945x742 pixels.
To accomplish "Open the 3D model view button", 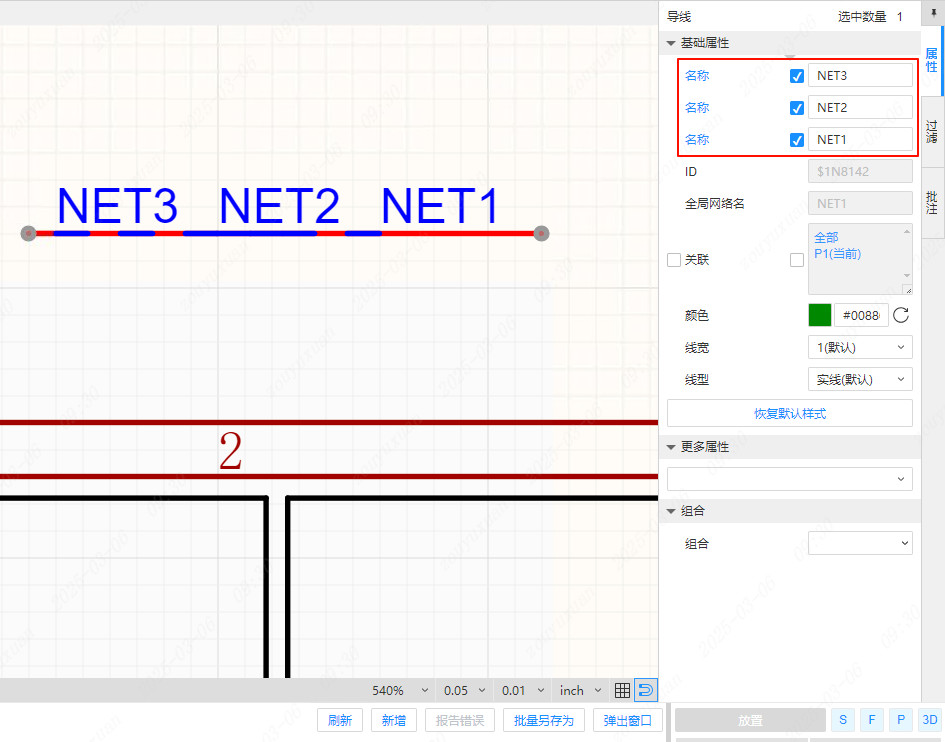I will 930,720.
